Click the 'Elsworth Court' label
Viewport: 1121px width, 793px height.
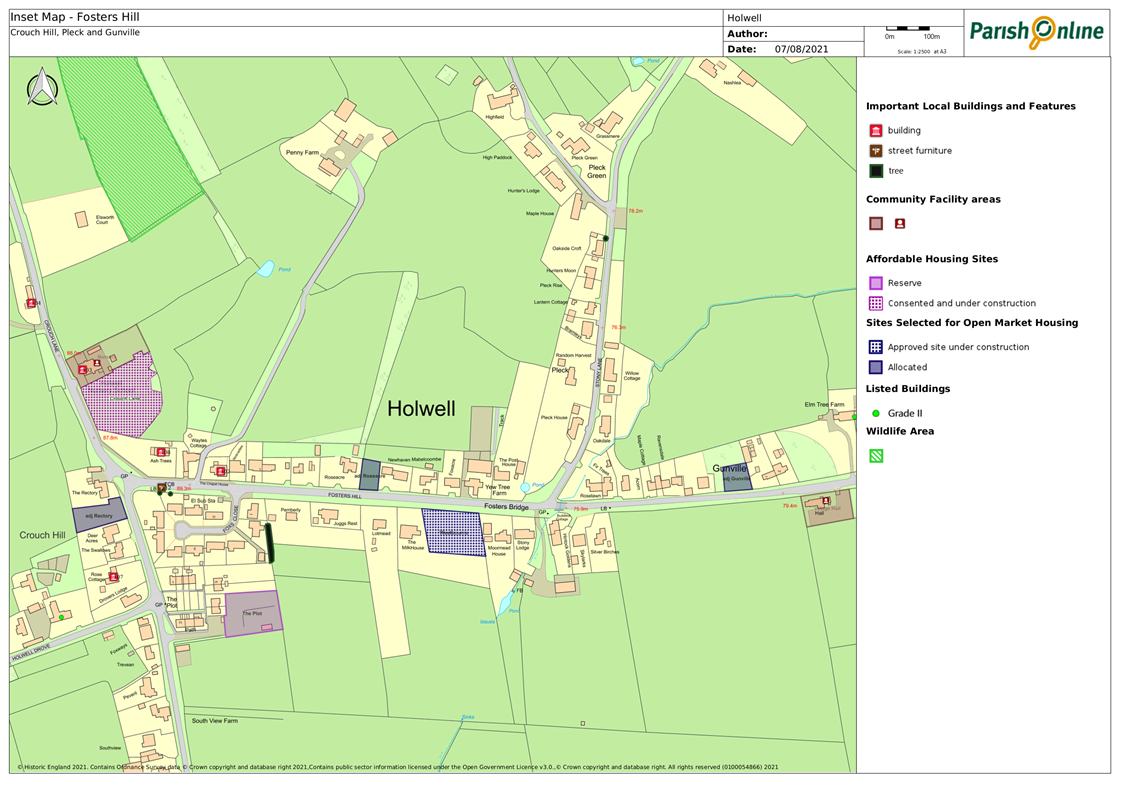click(105, 220)
